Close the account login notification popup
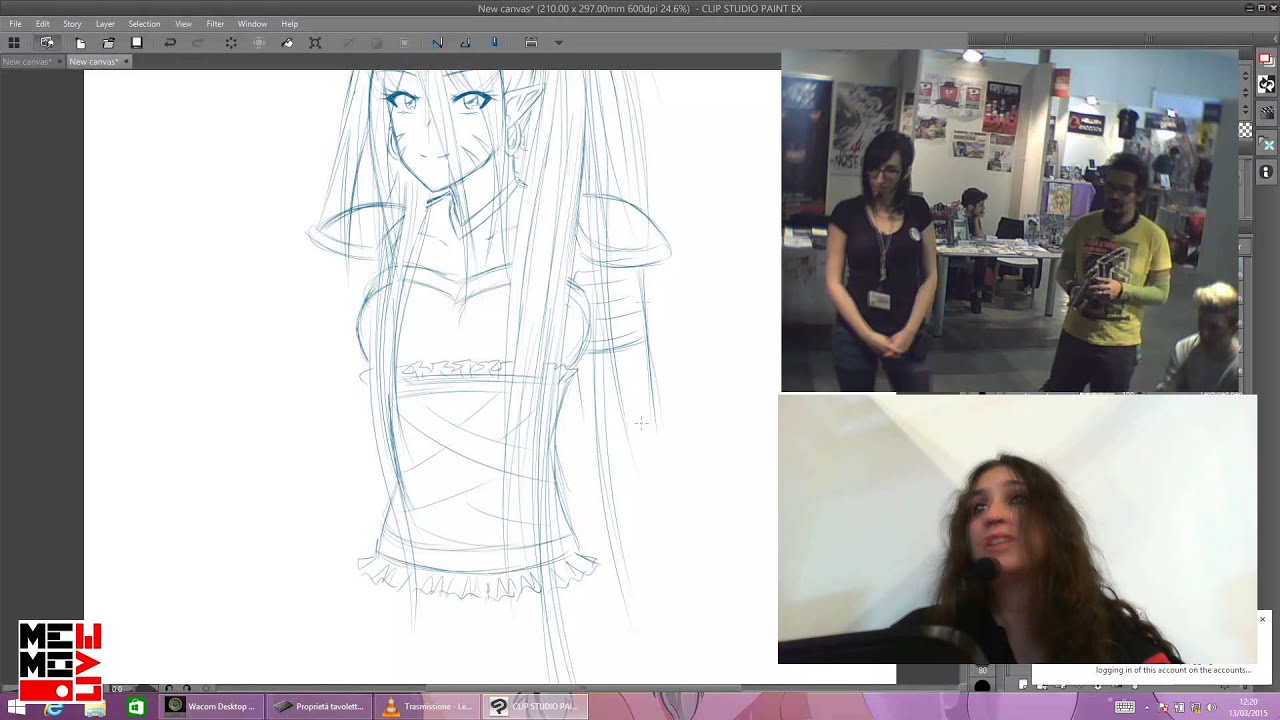The image size is (1280, 720). [1262, 620]
